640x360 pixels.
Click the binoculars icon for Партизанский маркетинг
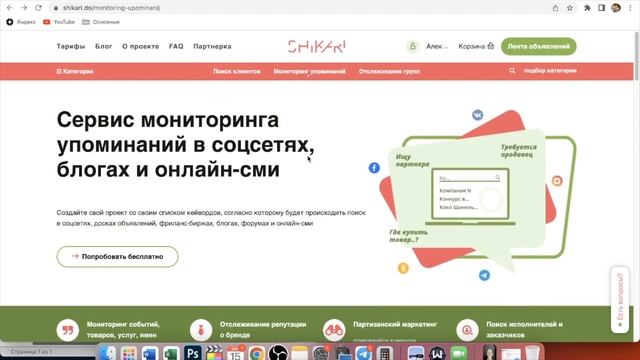coord(334,330)
